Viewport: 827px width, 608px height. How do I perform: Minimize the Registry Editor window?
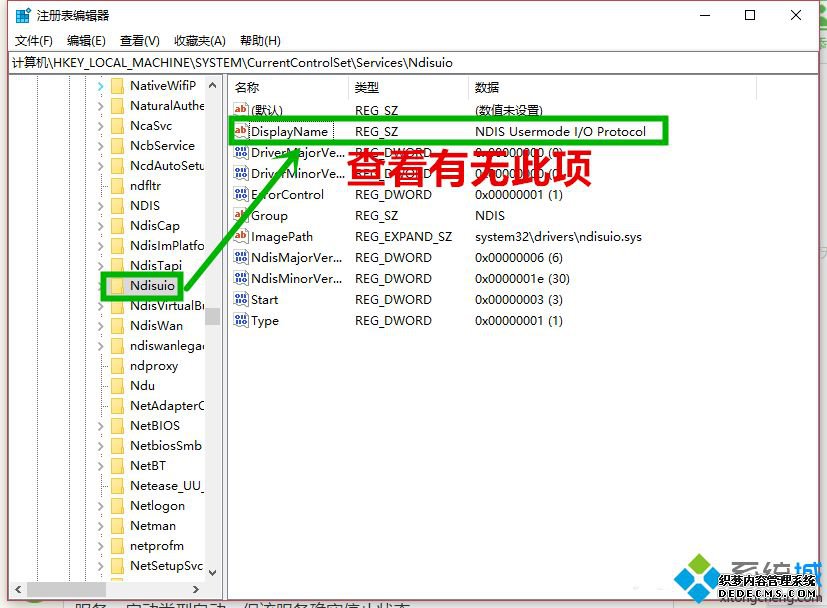click(705, 15)
